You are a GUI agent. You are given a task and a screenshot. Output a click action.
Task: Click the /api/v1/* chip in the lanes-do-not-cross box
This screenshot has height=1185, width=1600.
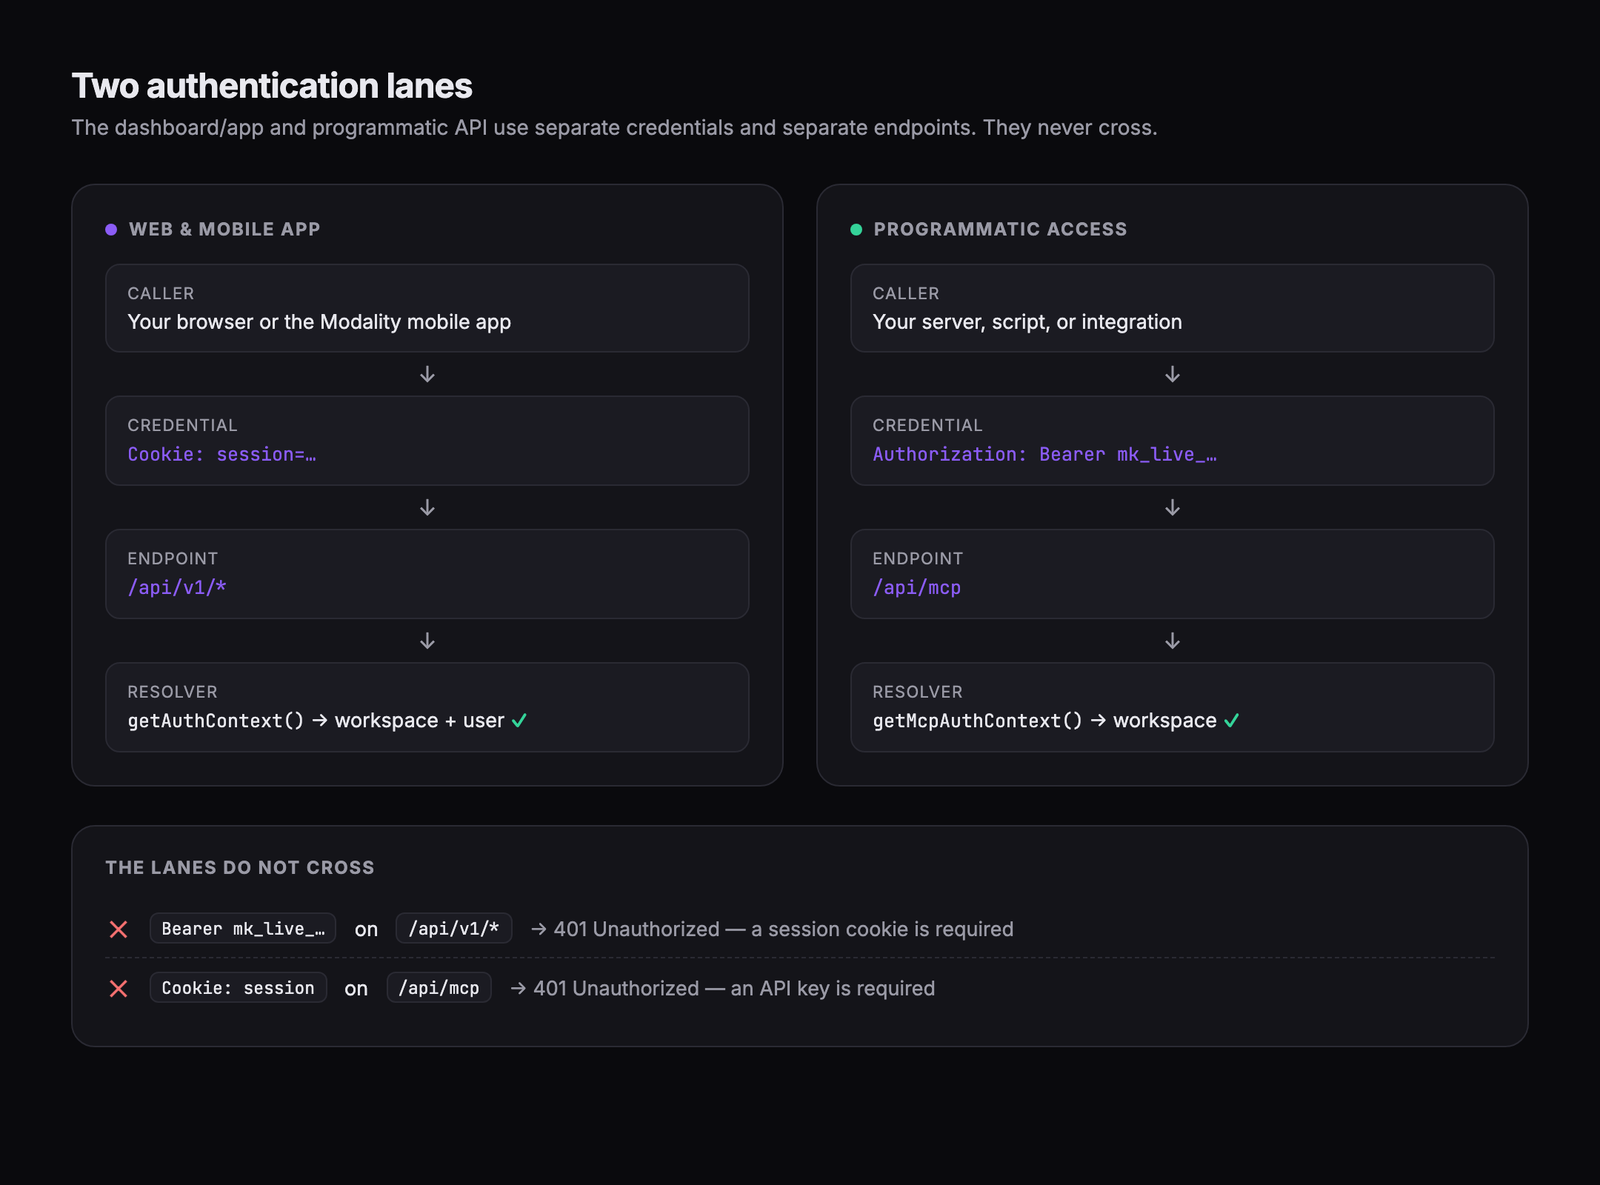454,928
